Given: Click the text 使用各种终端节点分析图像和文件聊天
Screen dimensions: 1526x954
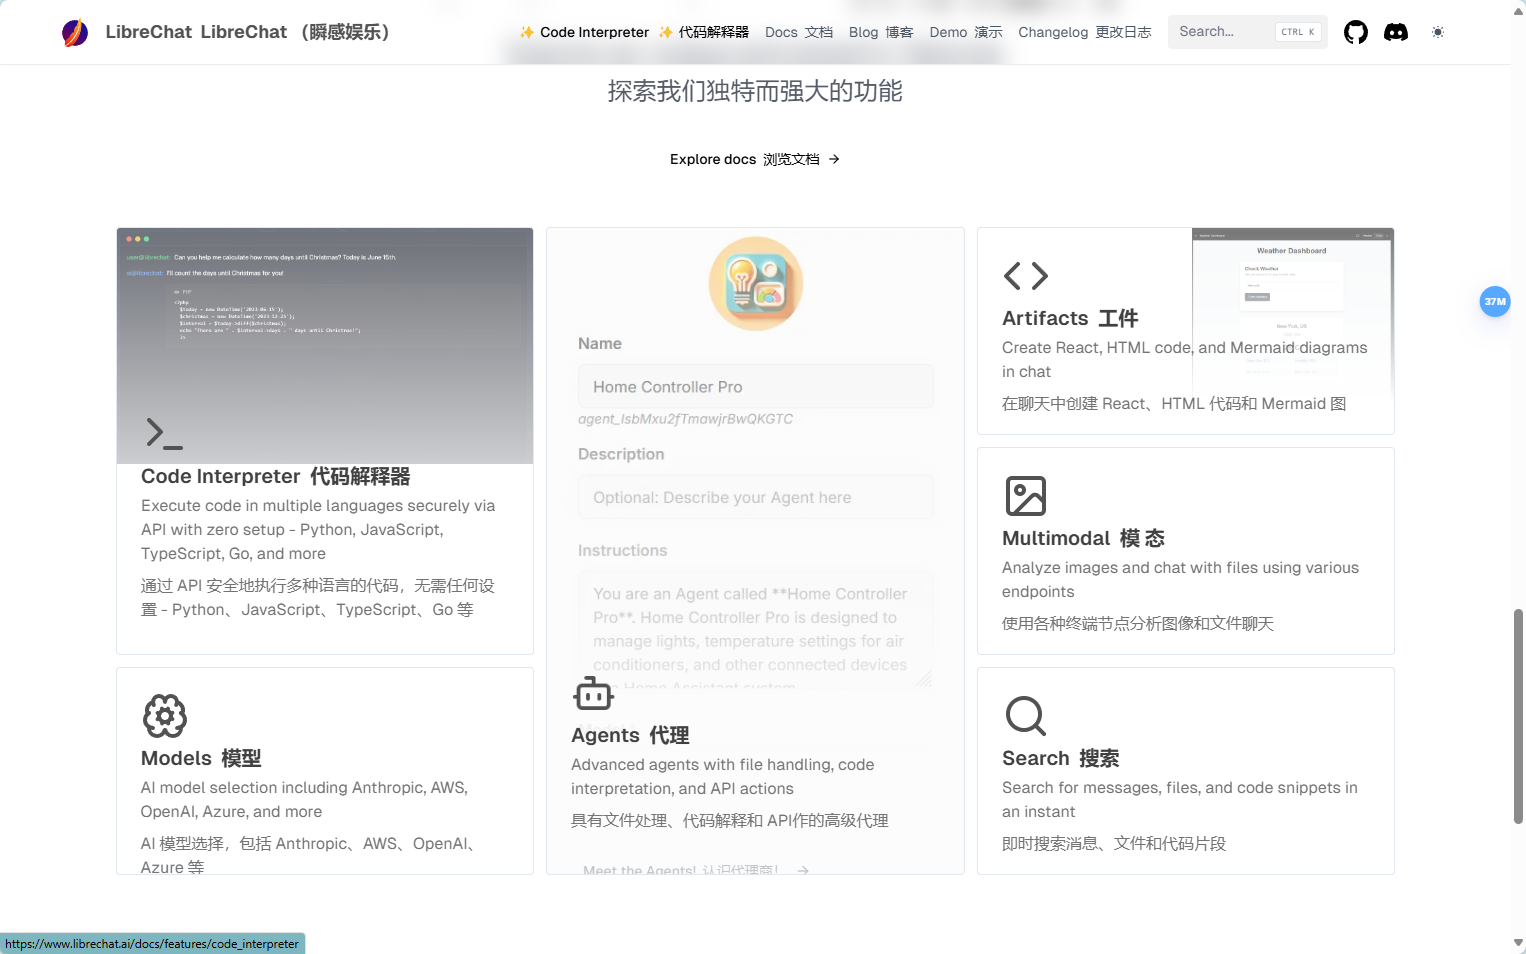Looking at the screenshot, I should (1138, 624).
